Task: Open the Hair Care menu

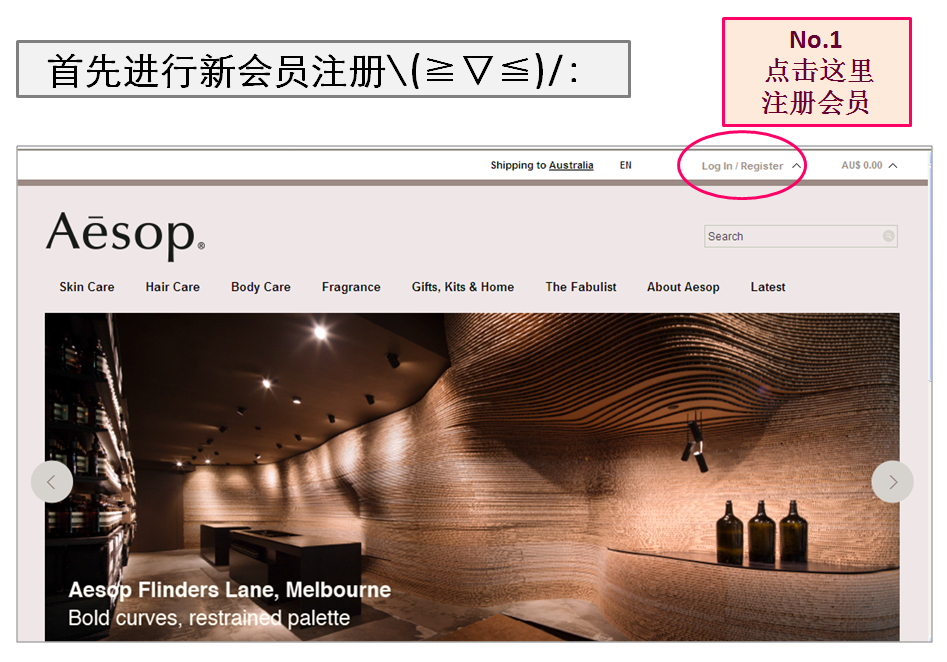Action: [173, 287]
